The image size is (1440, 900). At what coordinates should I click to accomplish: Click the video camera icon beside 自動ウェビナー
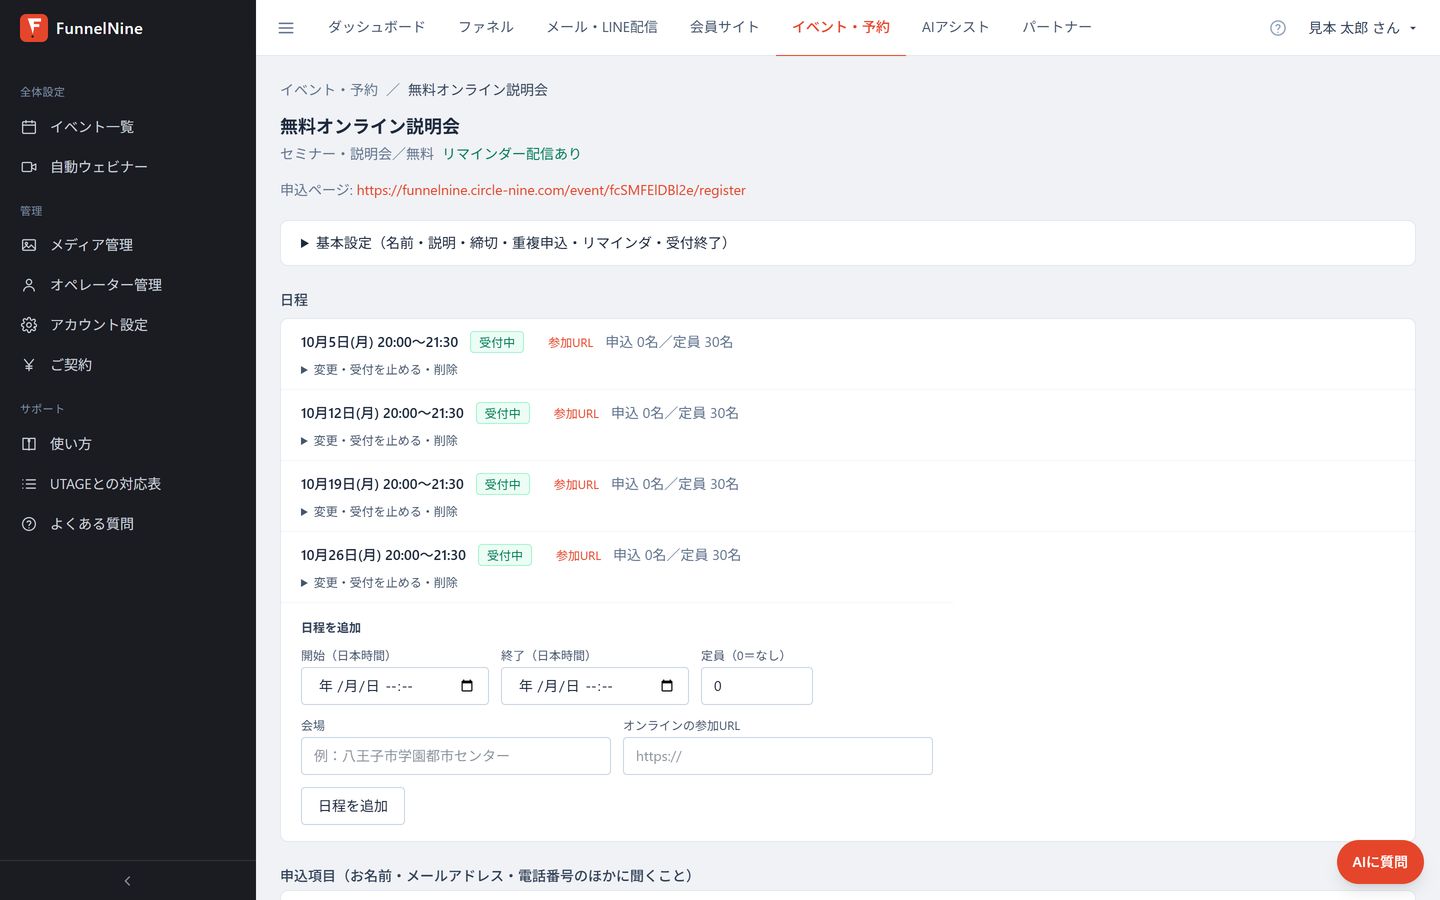tap(29, 167)
